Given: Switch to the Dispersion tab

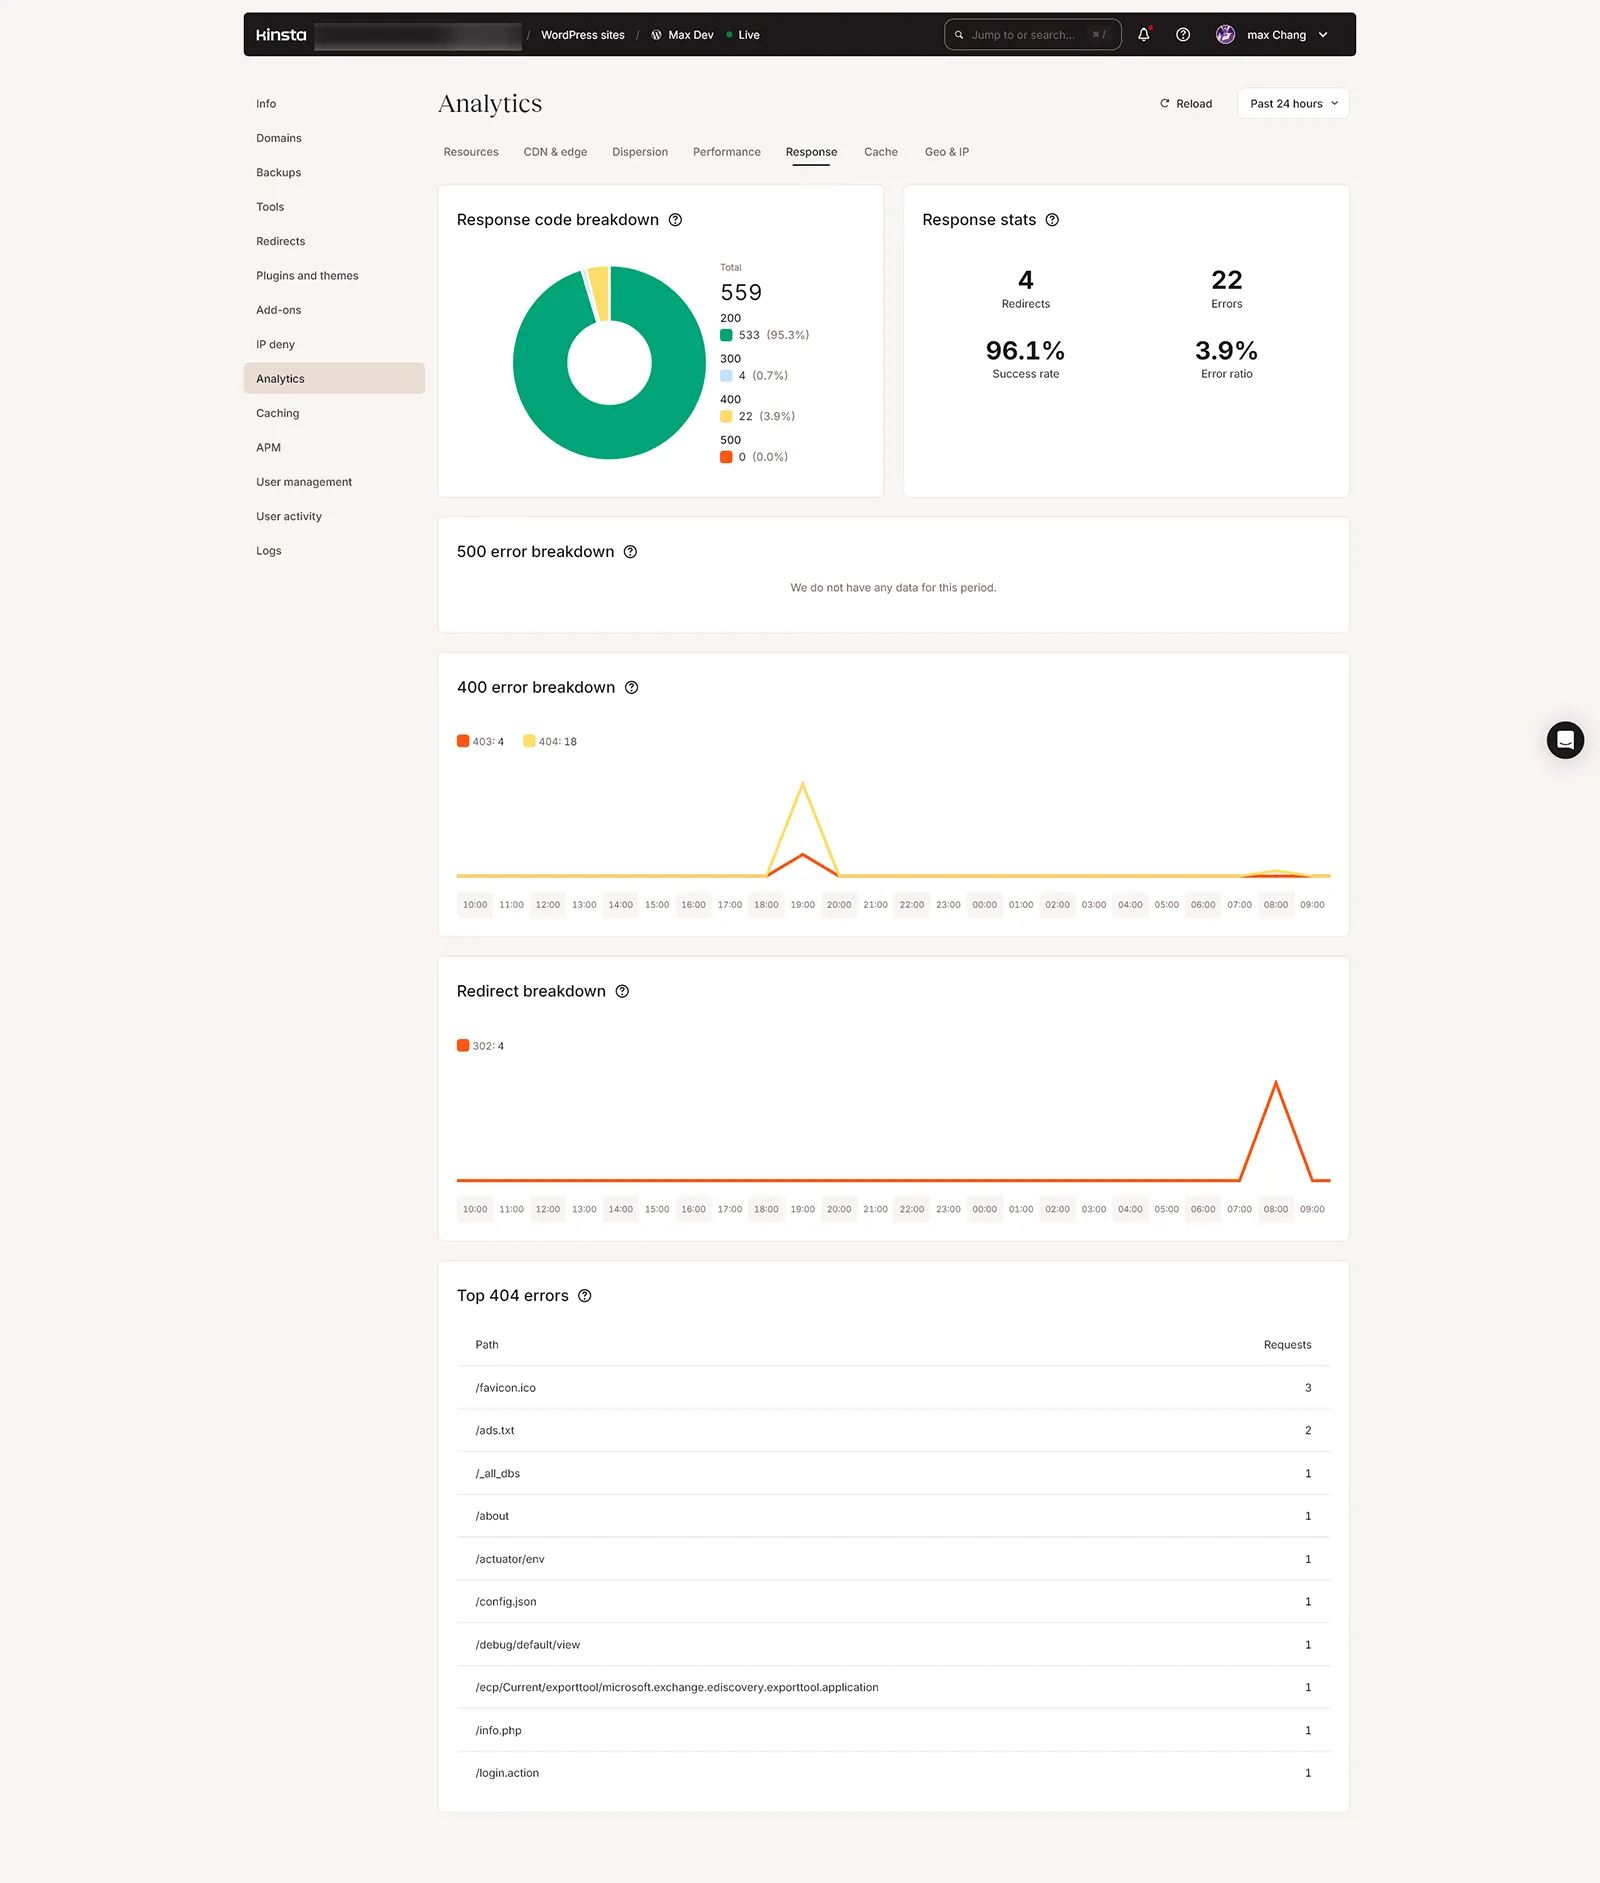Looking at the screenshot, I should 640,152.
